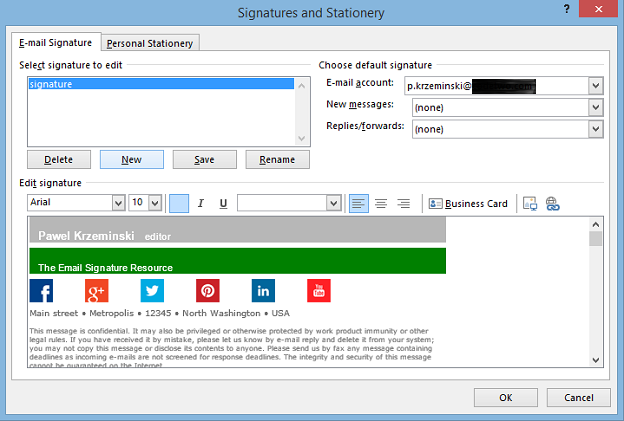
Task: Open the Arial font dropdown
Action: 118,203
